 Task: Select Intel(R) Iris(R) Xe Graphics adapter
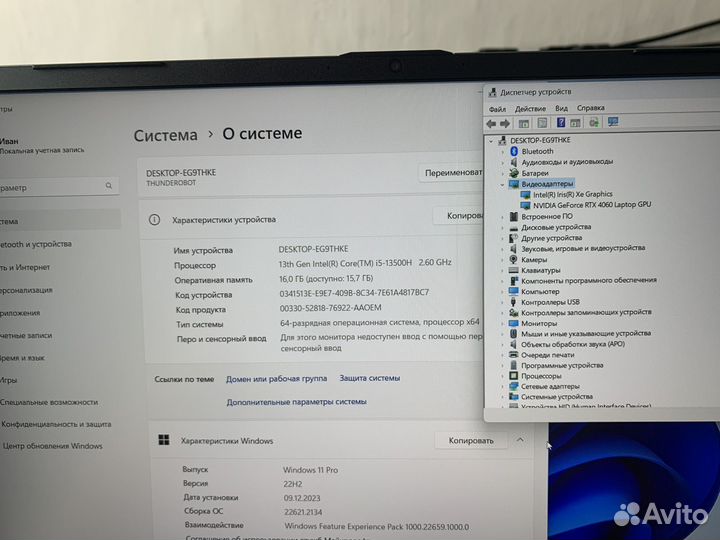(x=572, y=194)
